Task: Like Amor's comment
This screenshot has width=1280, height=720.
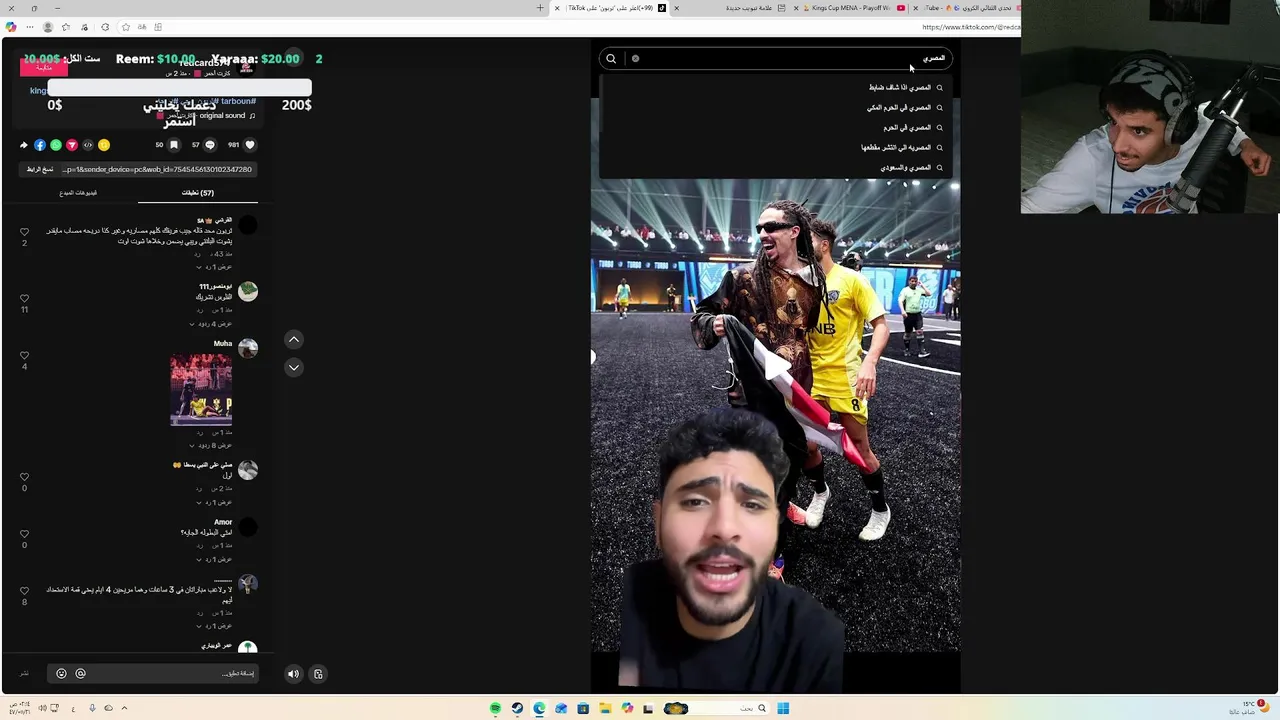Action: [x=24, y=534]
